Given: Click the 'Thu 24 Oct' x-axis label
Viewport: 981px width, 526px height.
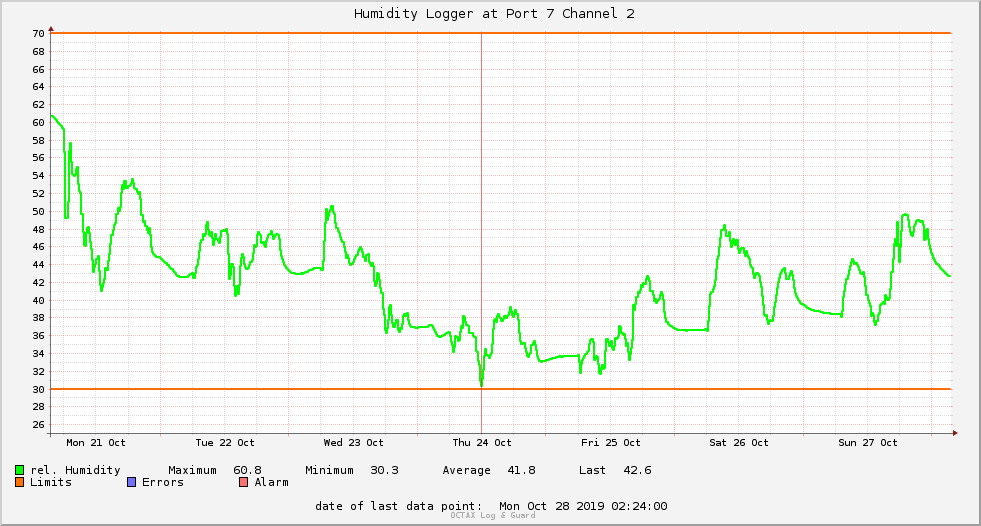Looking at the screenshot, I should click(x=482, y=443).
